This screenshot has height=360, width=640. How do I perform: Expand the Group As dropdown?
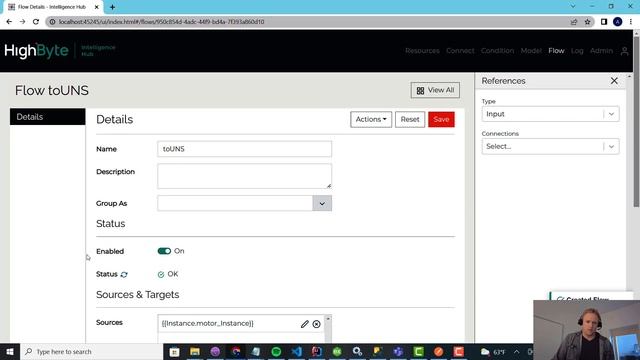pos(322,203)
